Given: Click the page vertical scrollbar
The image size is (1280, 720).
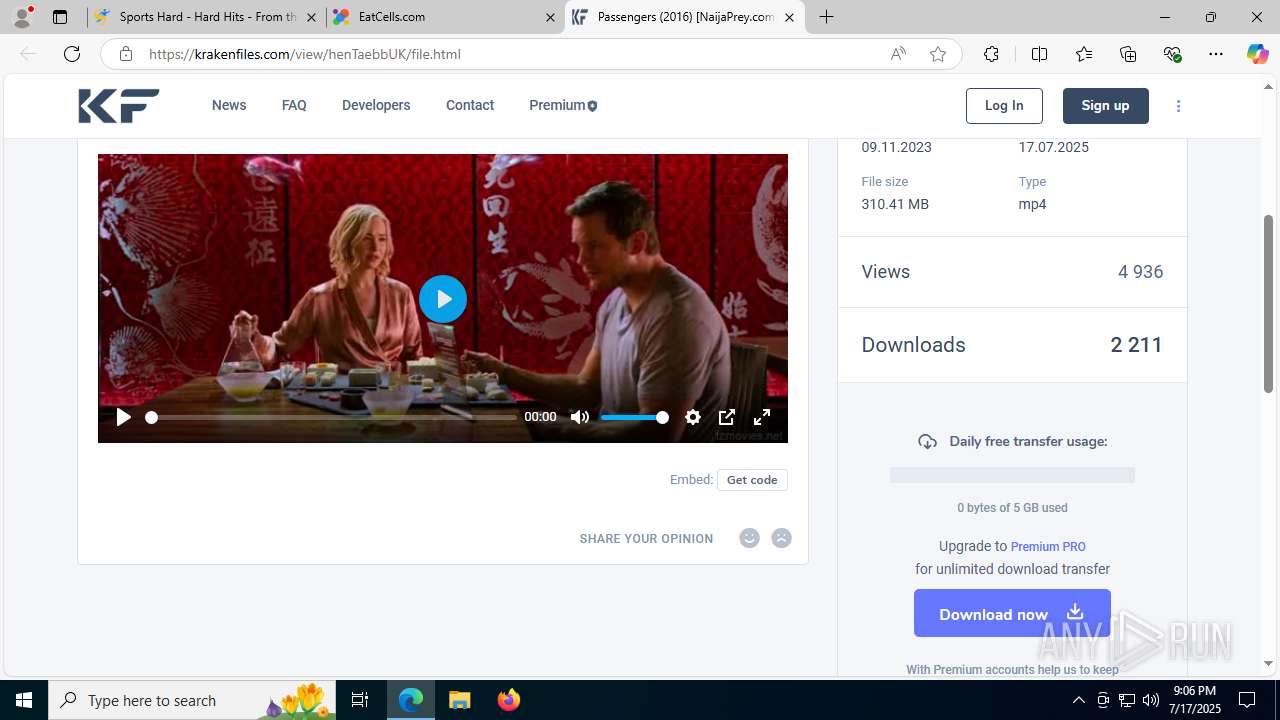Looking at the screenshot, I should 1268,302.
